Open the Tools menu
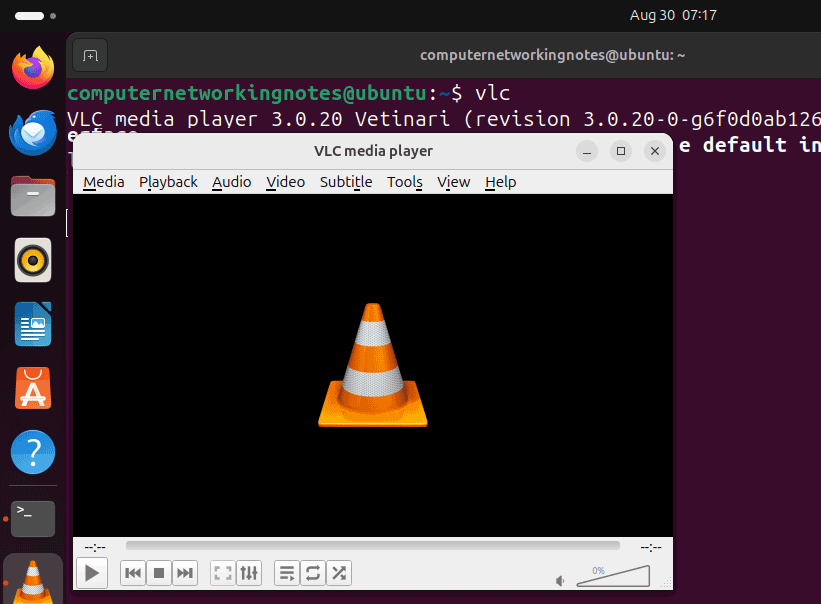The image size is (821, 604). tap(405, 182)
